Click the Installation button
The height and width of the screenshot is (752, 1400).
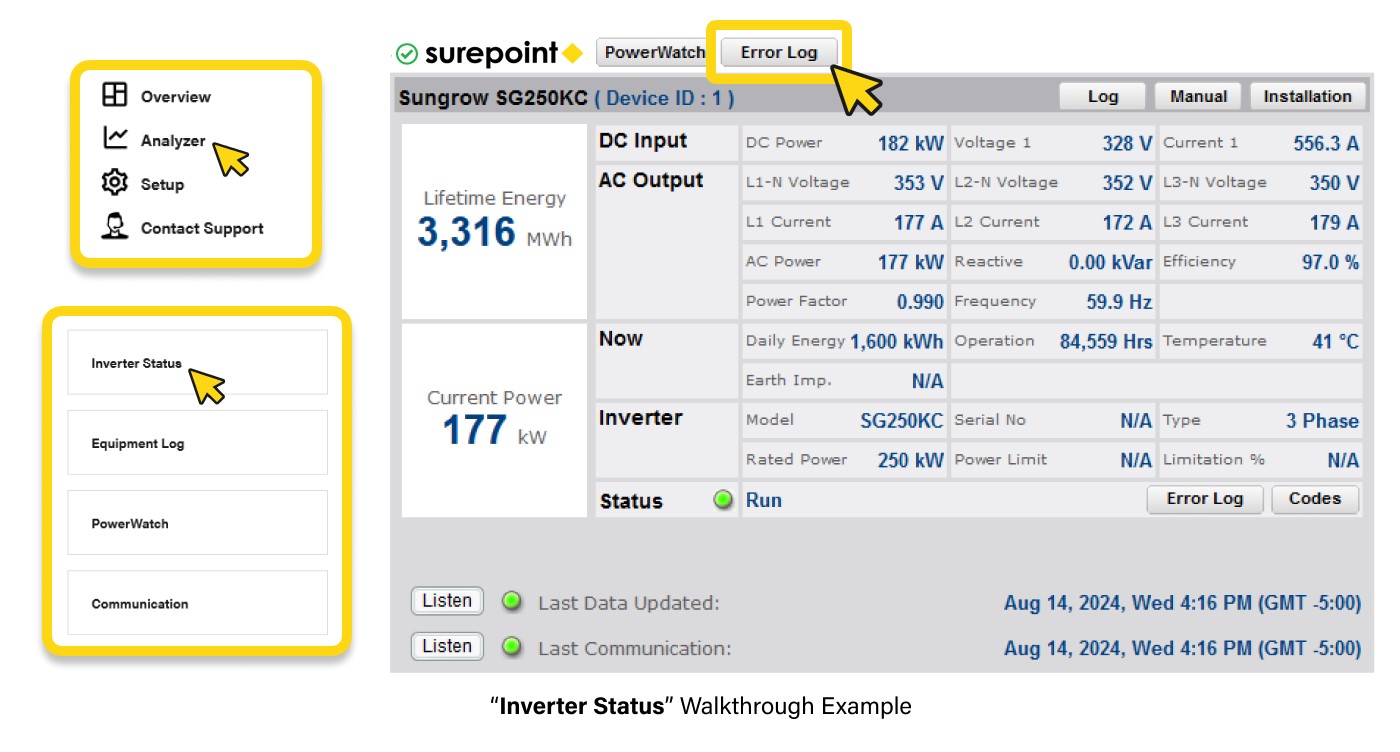[1308, 96]
